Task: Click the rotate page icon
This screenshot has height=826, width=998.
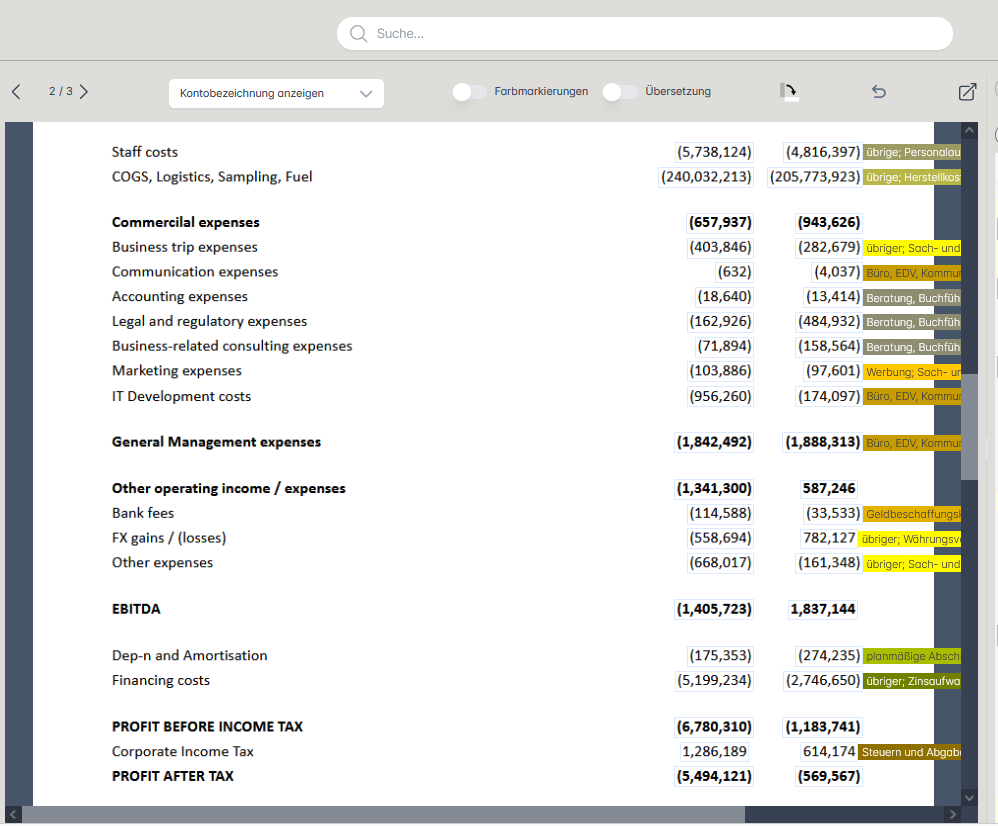Action: click(x=789, y=92)
